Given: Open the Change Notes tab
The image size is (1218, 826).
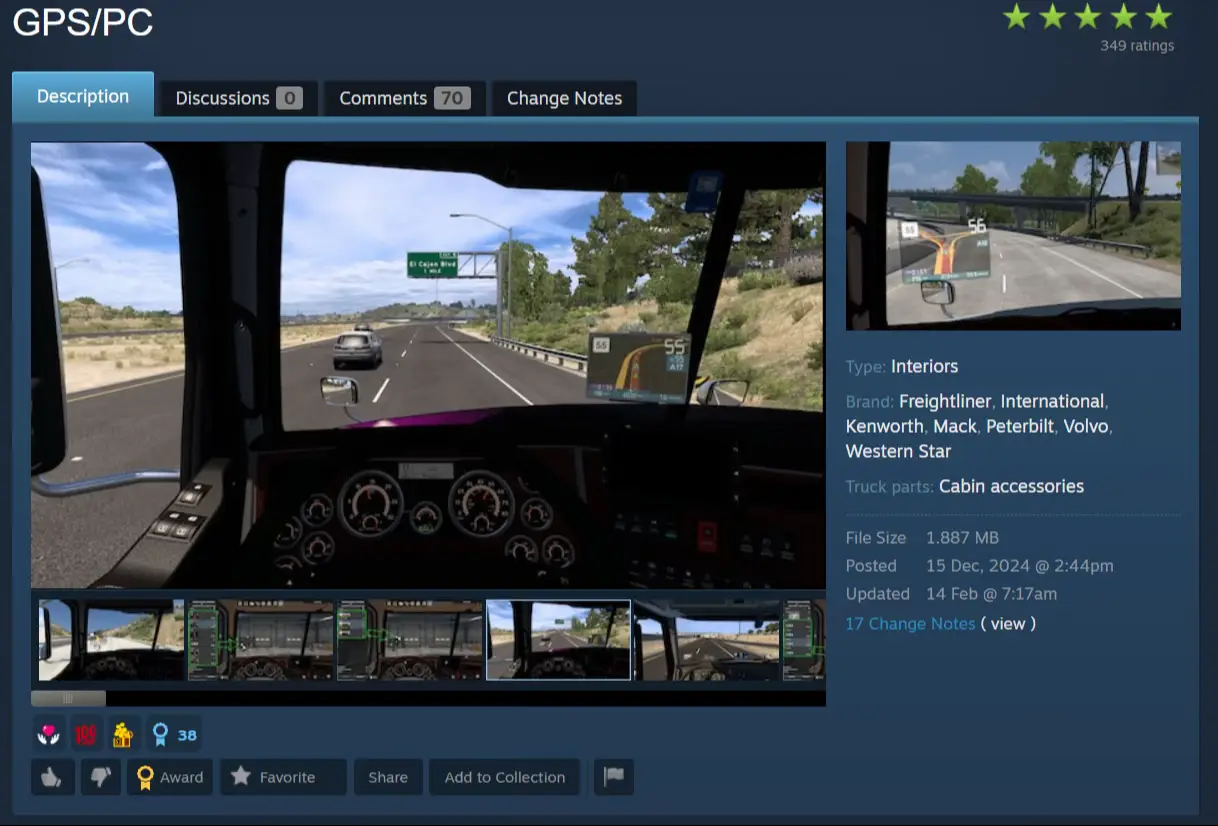Looking at the screenshot, I should tap(564, 98).
